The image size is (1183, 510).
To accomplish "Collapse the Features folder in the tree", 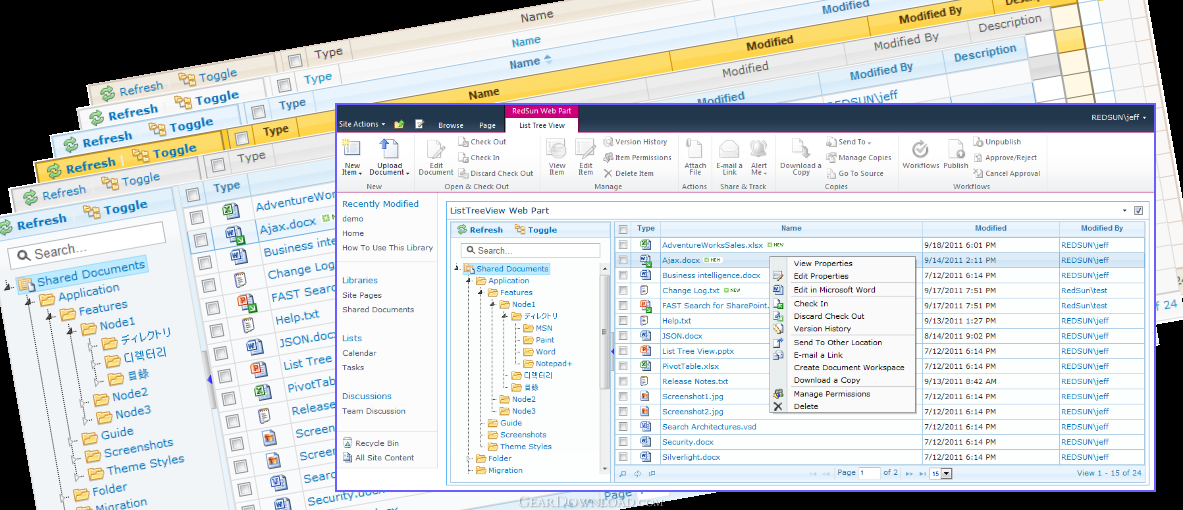I will tap(481, 292).
